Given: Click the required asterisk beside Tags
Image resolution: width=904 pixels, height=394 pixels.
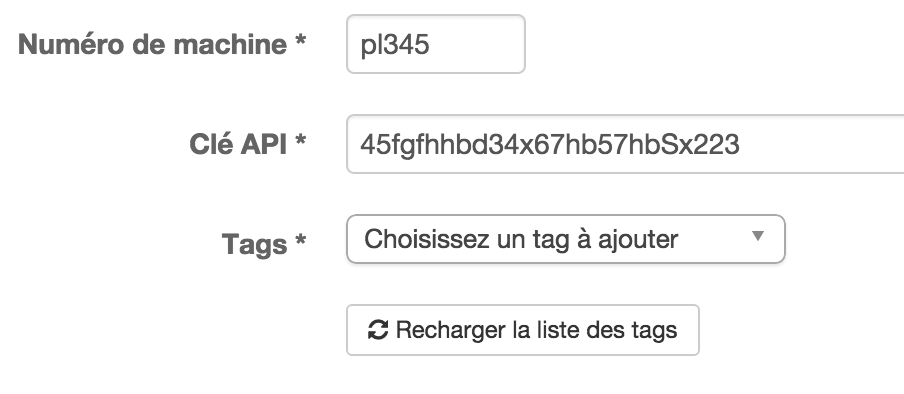Looking at the screenshot, I should pyautogui.click(x=300, y=241).
